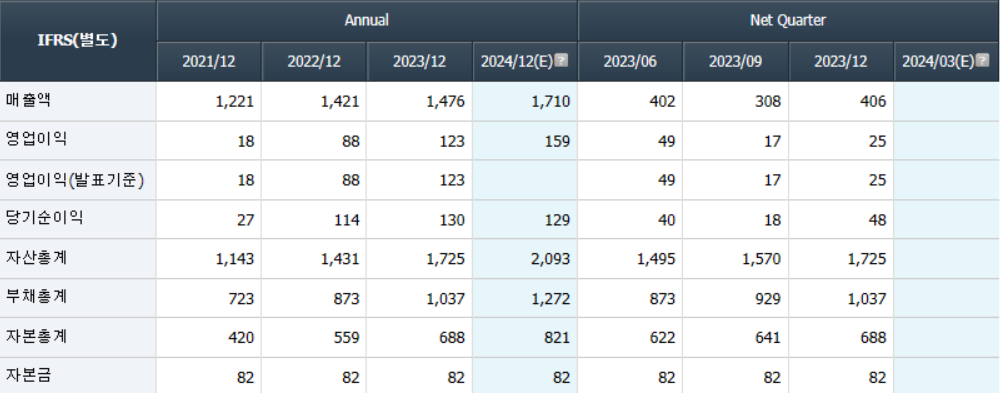The height and width of the screenshot is (393, 1000).
Task: Click 당기순이익 value 27 for 2021/12
Action: tap(246, 220)
